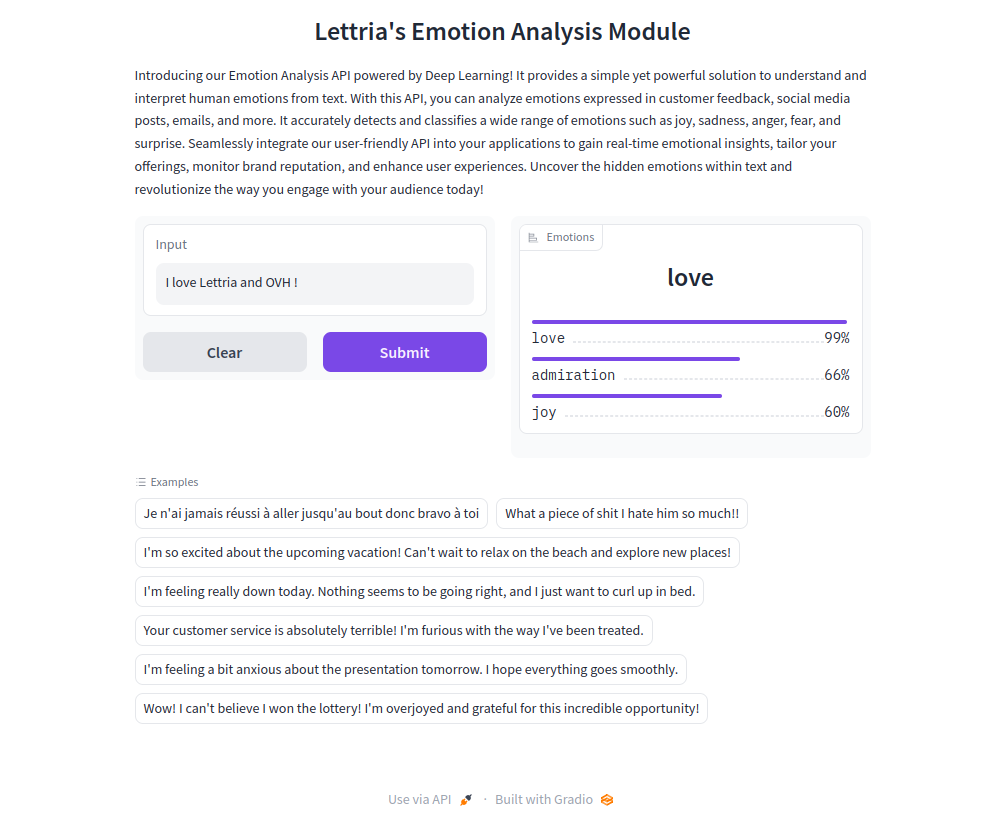Image resolution: width=1004 pixels, height=822 pixels.
Task: Select the won the lottery example
Action: click(x=421, y=709)
